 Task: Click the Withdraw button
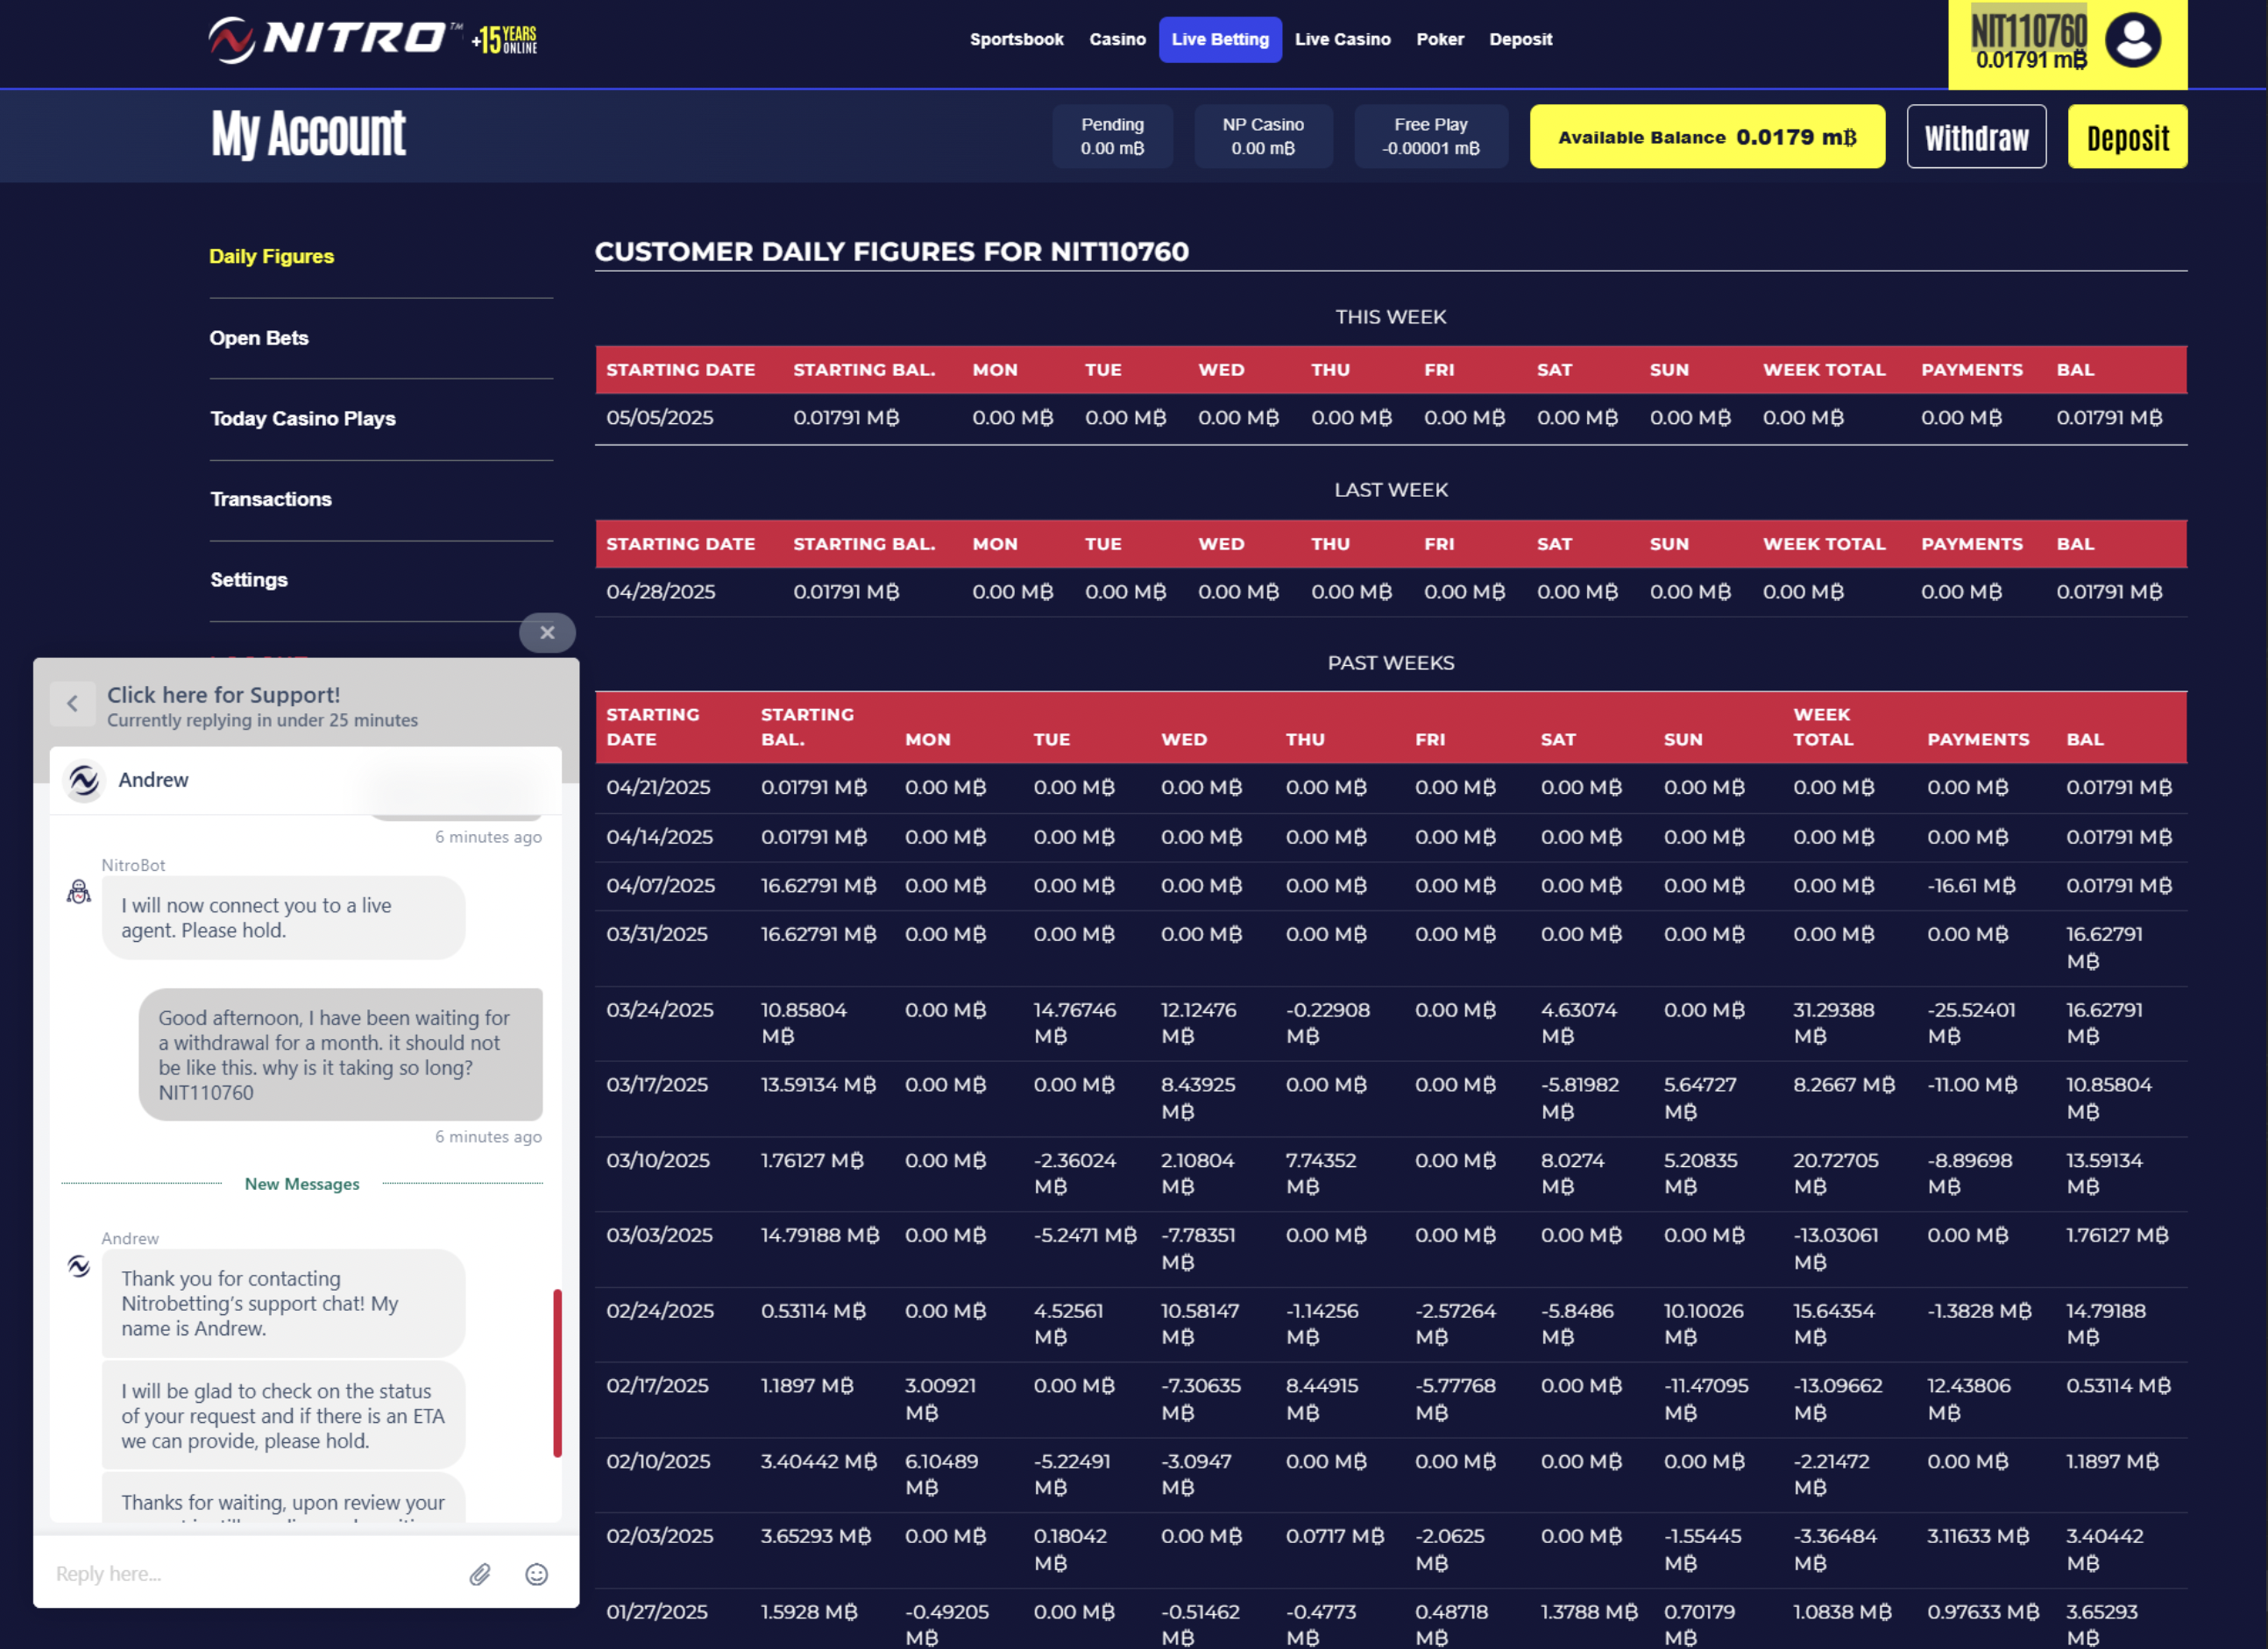(1976, 137)
